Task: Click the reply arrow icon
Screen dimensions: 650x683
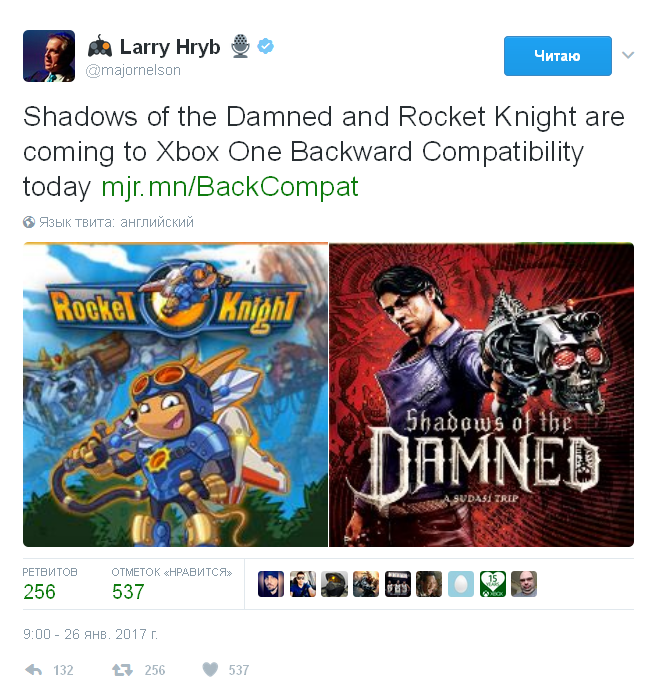Action: (x=34, y=669)
